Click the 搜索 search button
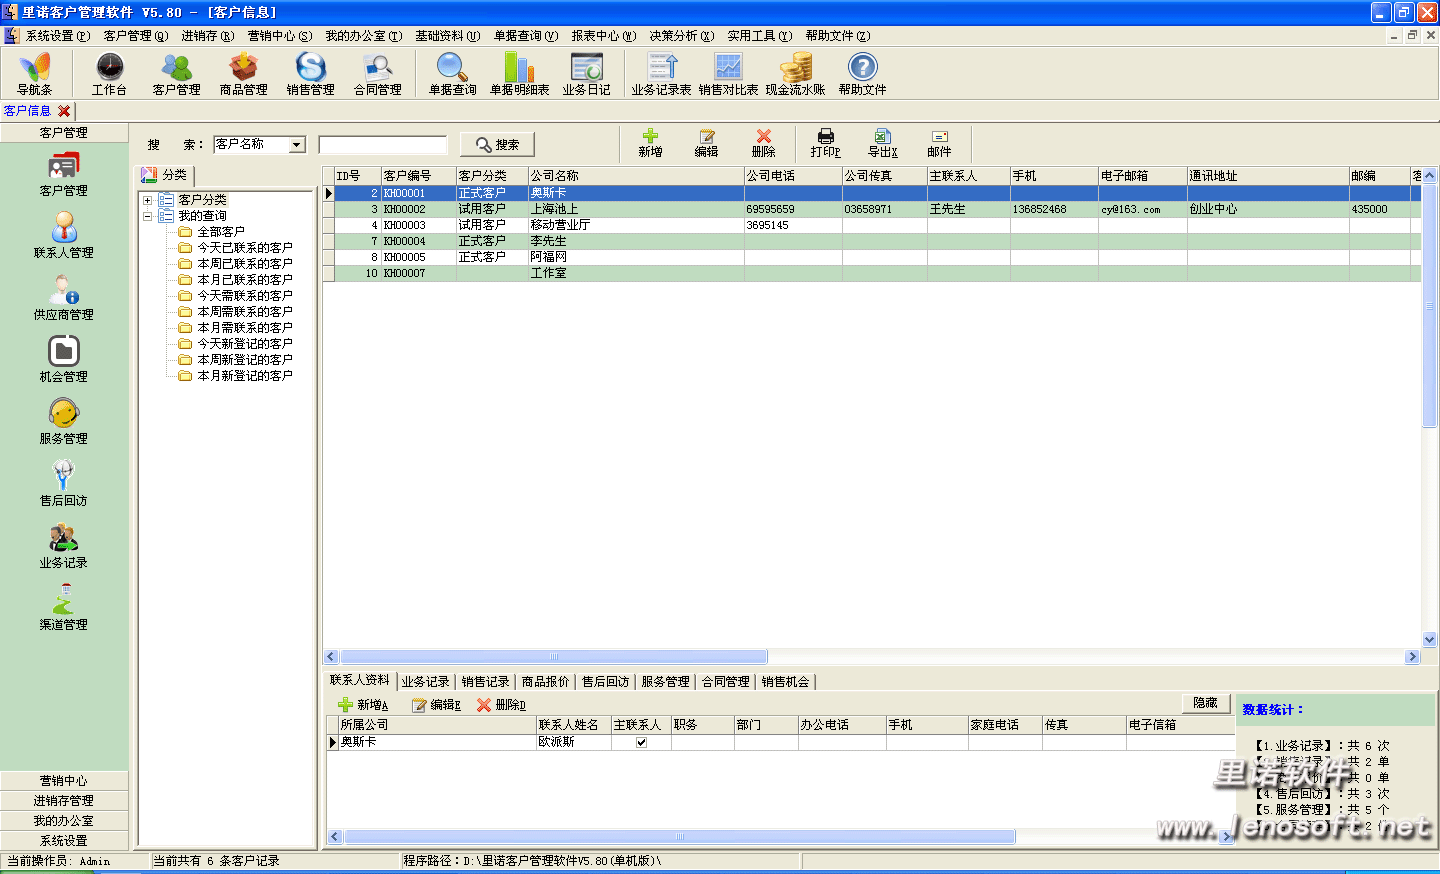Viewport: 1440px width, 874px height. tap(497, 145)
